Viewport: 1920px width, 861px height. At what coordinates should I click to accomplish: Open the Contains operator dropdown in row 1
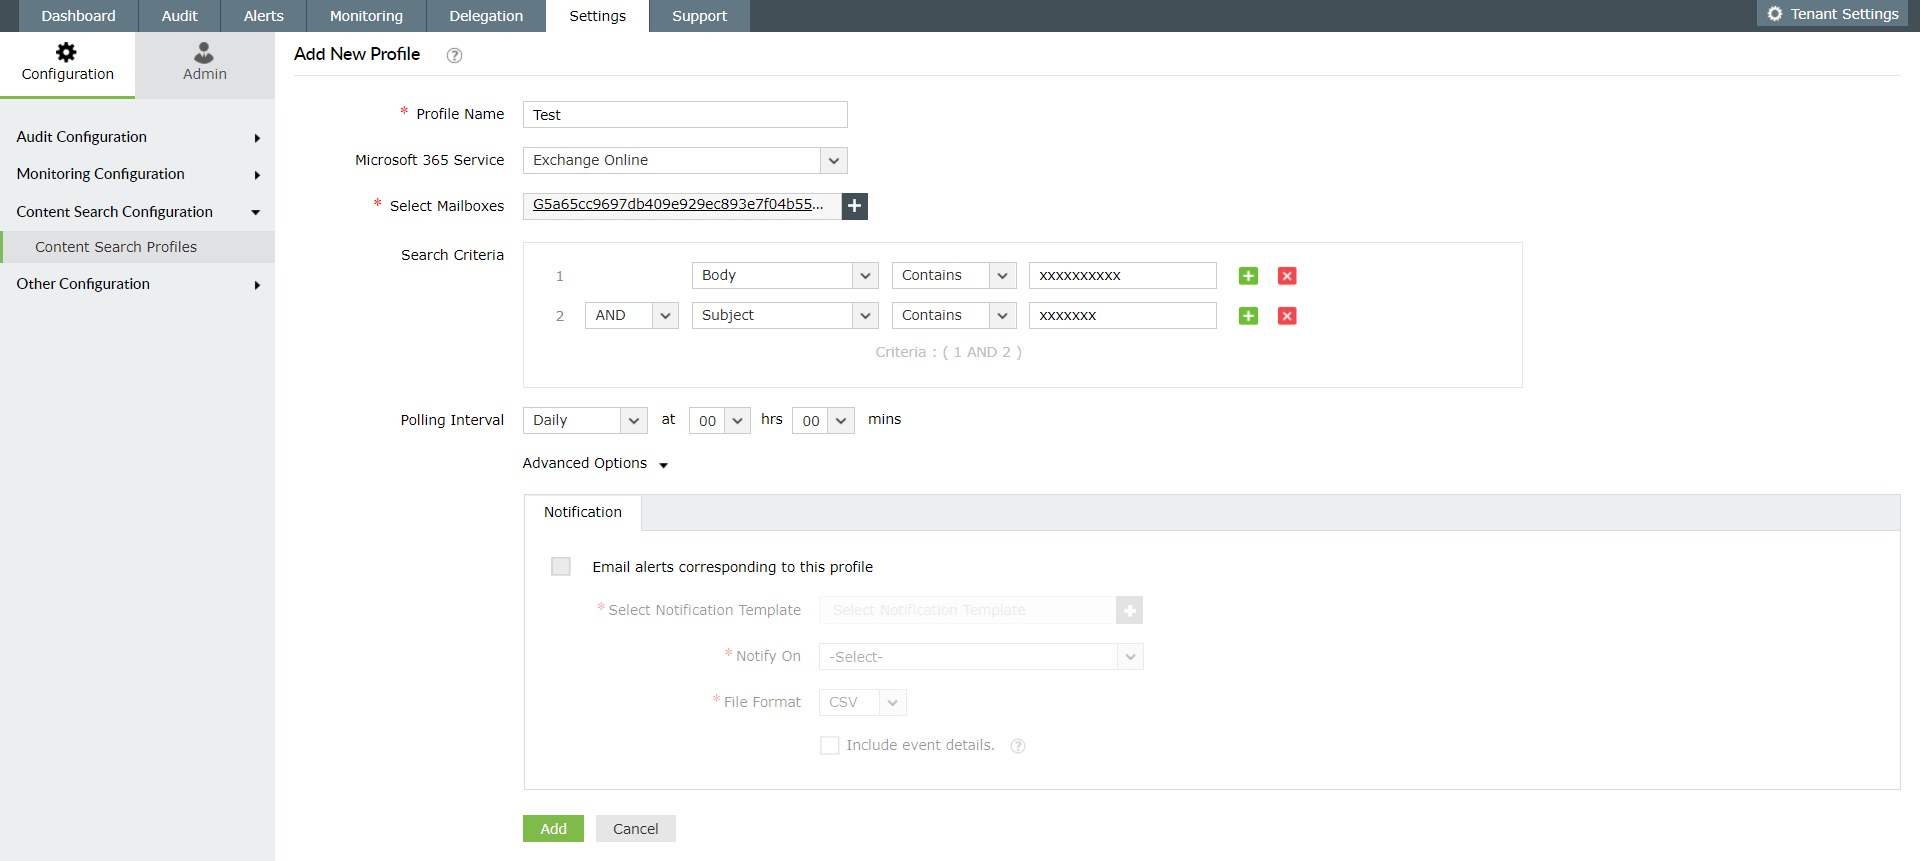tap(954, 275)
